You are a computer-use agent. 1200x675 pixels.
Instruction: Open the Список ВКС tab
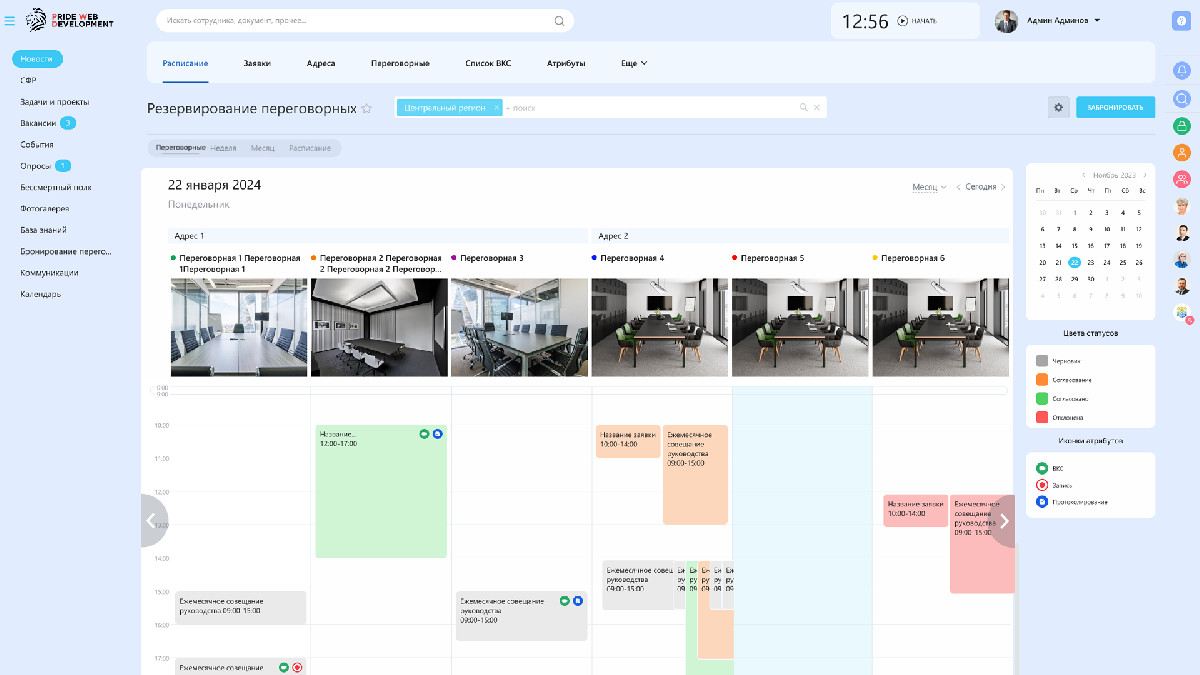pos(488,63)
